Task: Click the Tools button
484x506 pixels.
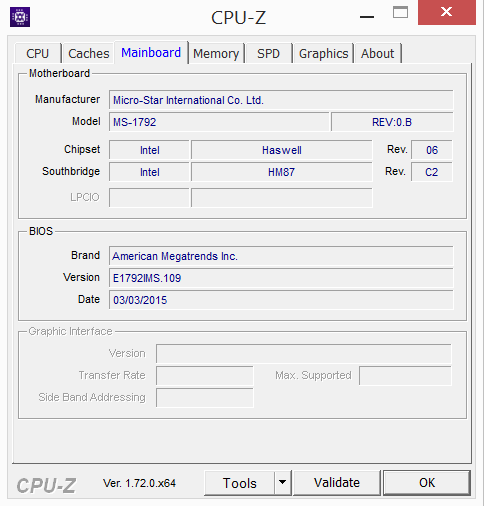Action: pos(240,483)
